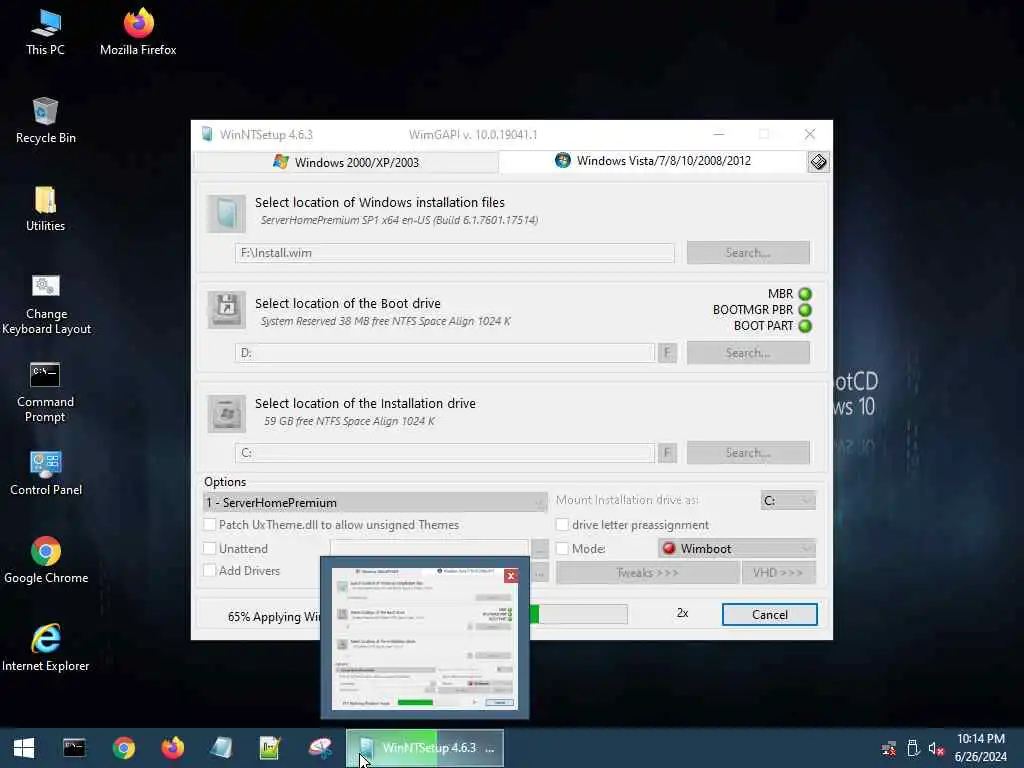1024x768 pixels.
Task: Click the WinNTSetup taskbar preview thumbnail
Action: [424, 639]
